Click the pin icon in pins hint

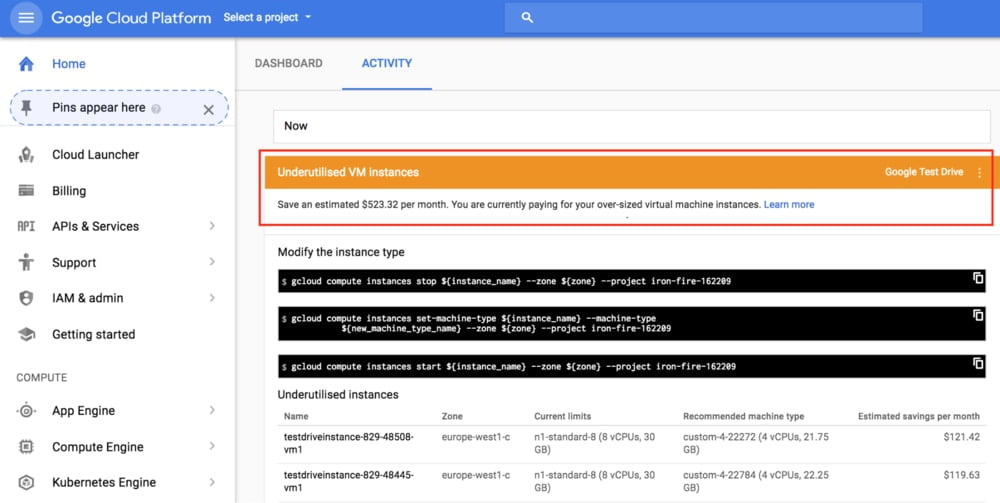point(26,108)
